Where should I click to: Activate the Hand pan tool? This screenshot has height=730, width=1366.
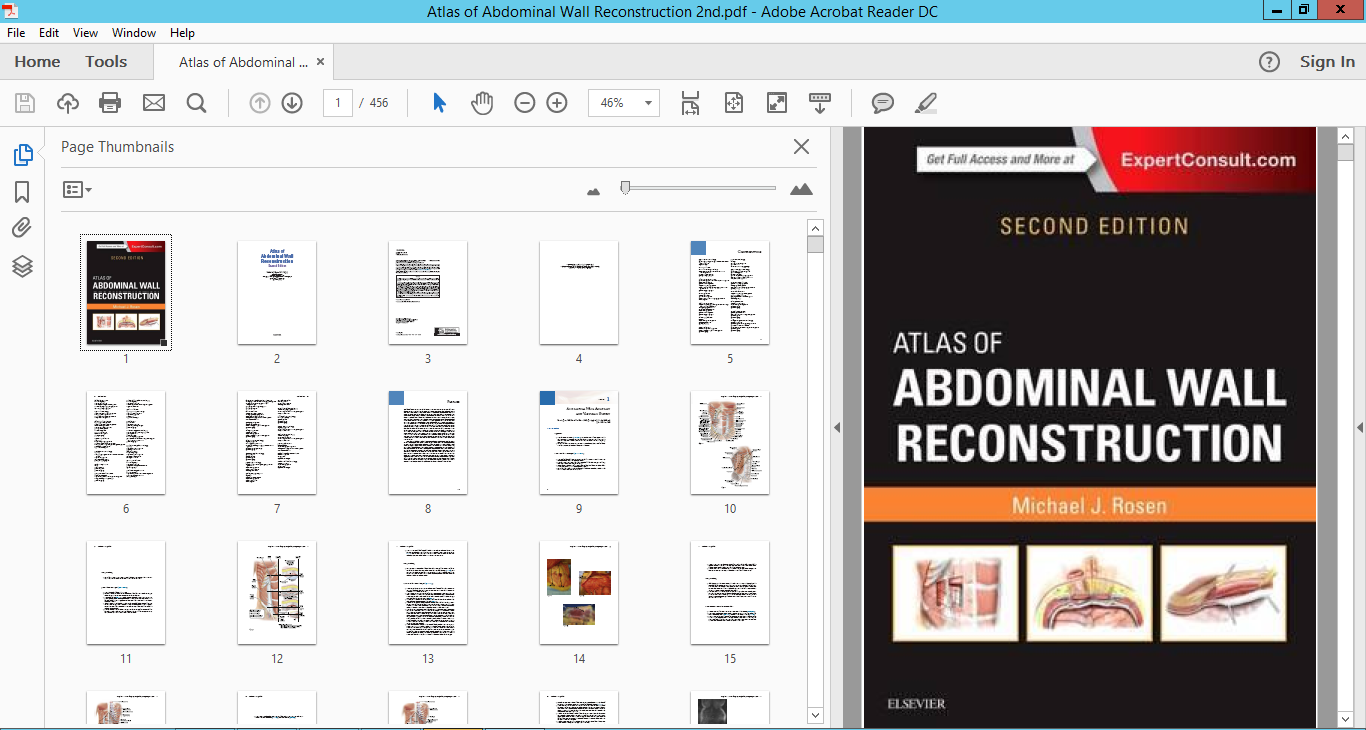coord(482,103)
